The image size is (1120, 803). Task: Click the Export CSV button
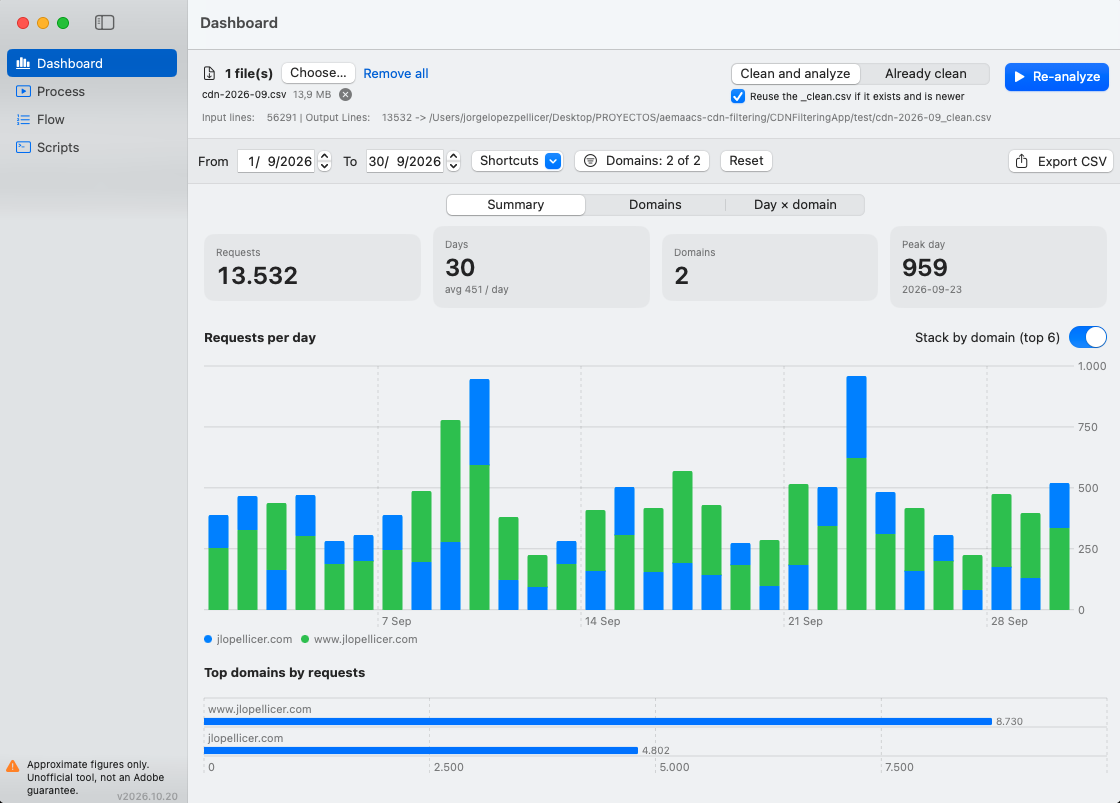coord(1061,161)
